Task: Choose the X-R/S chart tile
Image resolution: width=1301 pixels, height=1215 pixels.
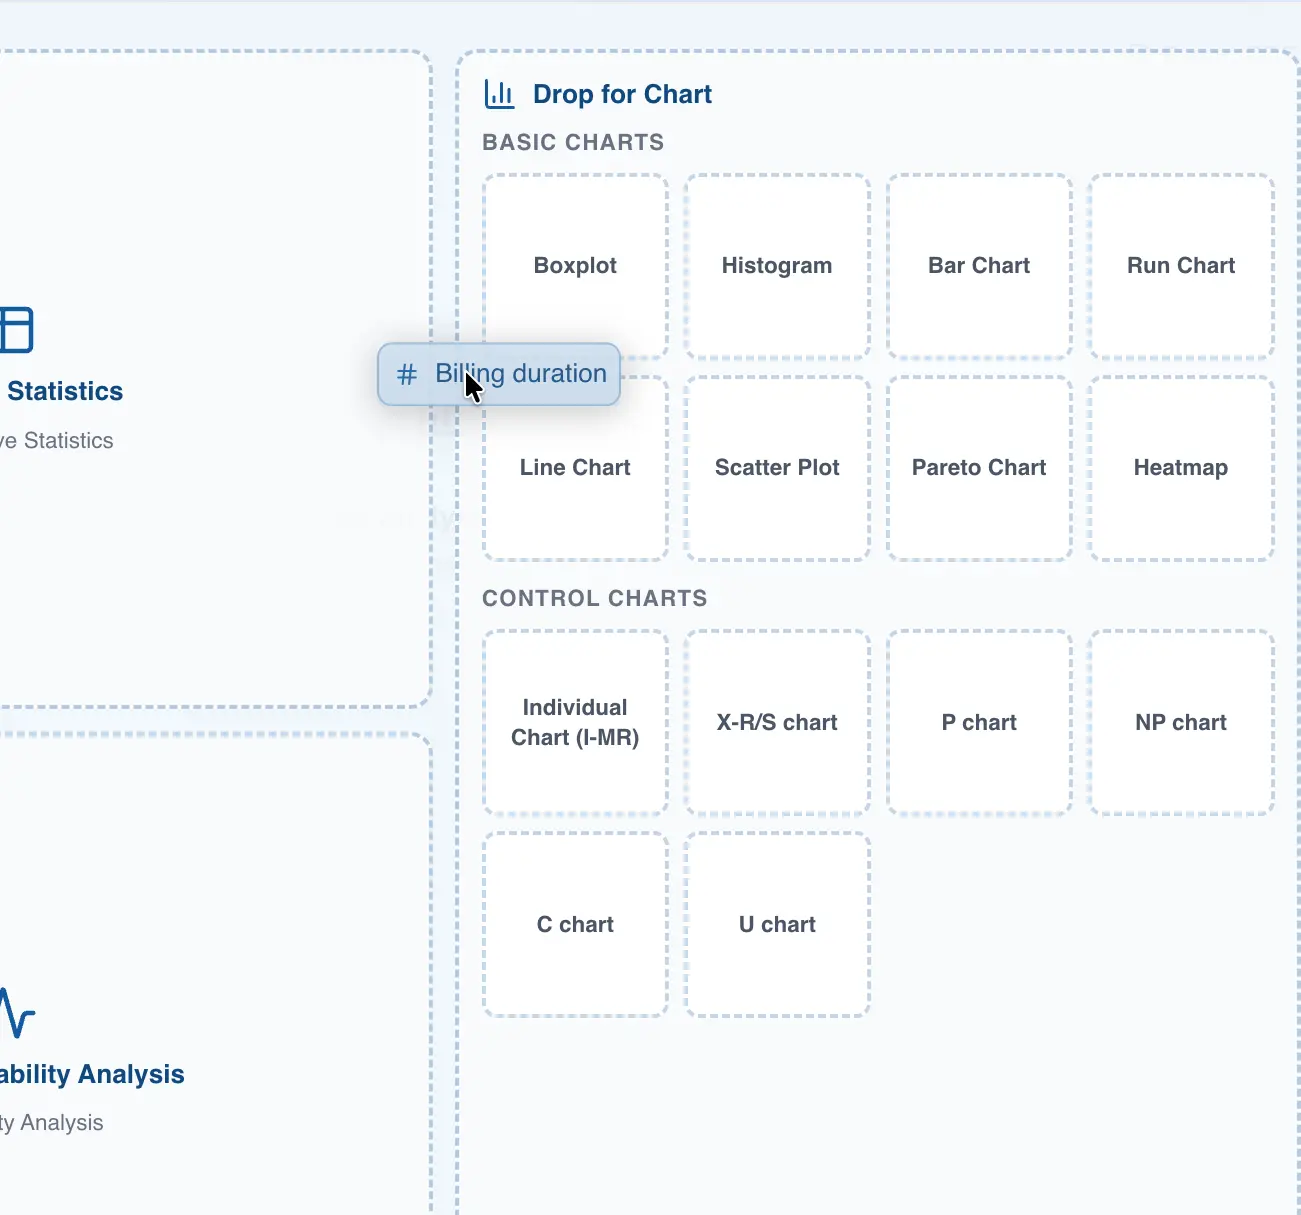Action: pos(777,722)
